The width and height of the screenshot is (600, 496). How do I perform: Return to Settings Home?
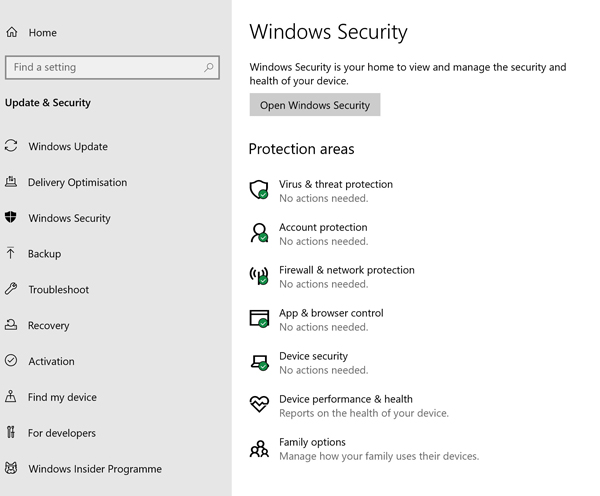tap(42, 33)
